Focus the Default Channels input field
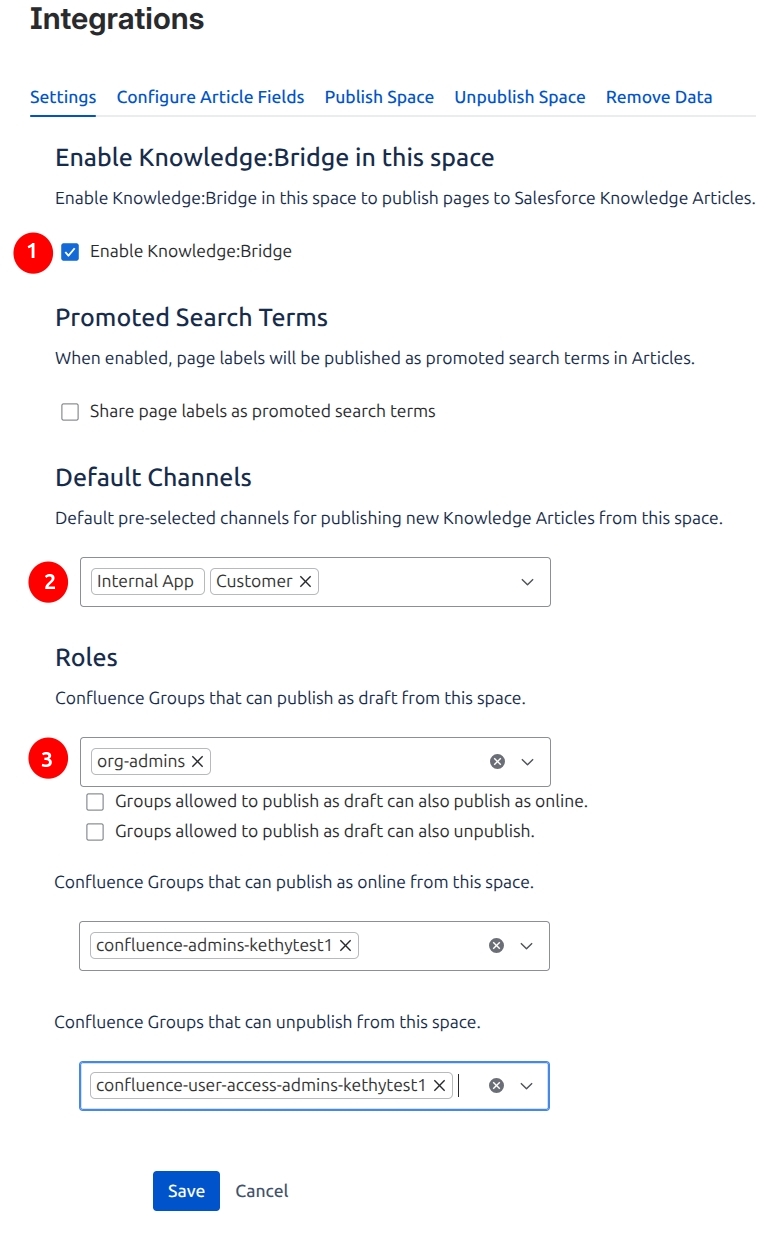Viewport: 770px width, 1247px height. [x=315, y=582]
